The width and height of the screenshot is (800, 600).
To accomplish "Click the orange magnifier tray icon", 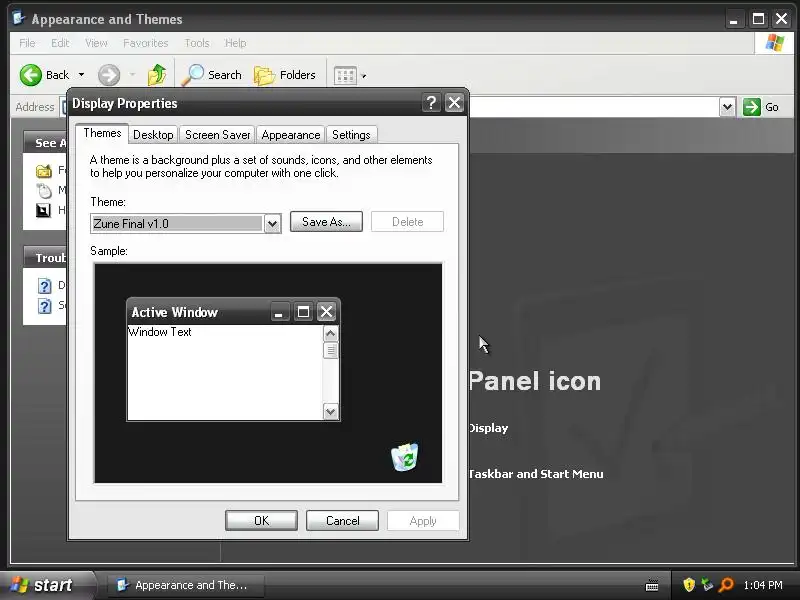I will pos(726,585).
